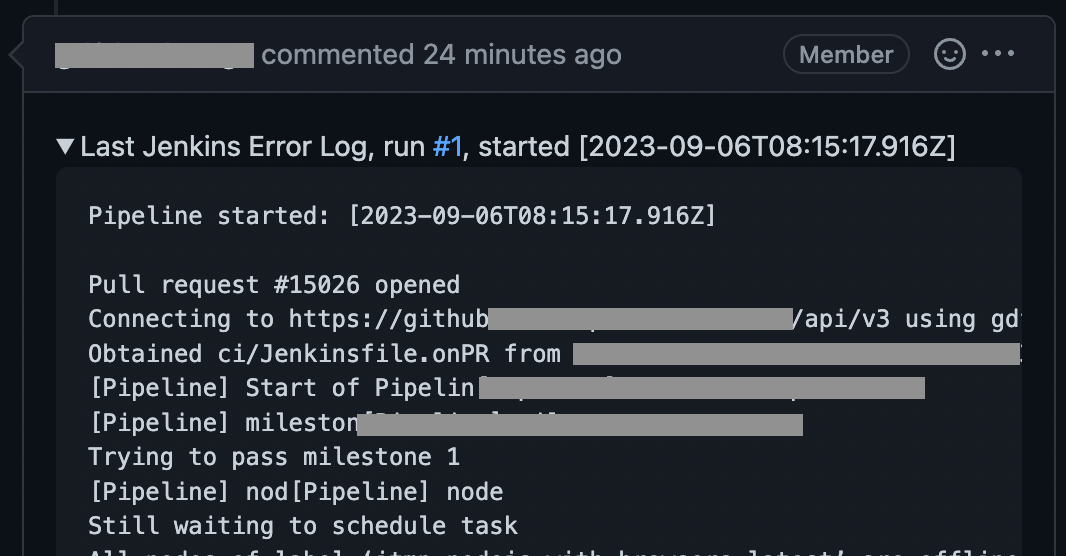Open the comment's three-dot options menu
The height and width of the screenshot is (556, 1066).
[998, 54]
